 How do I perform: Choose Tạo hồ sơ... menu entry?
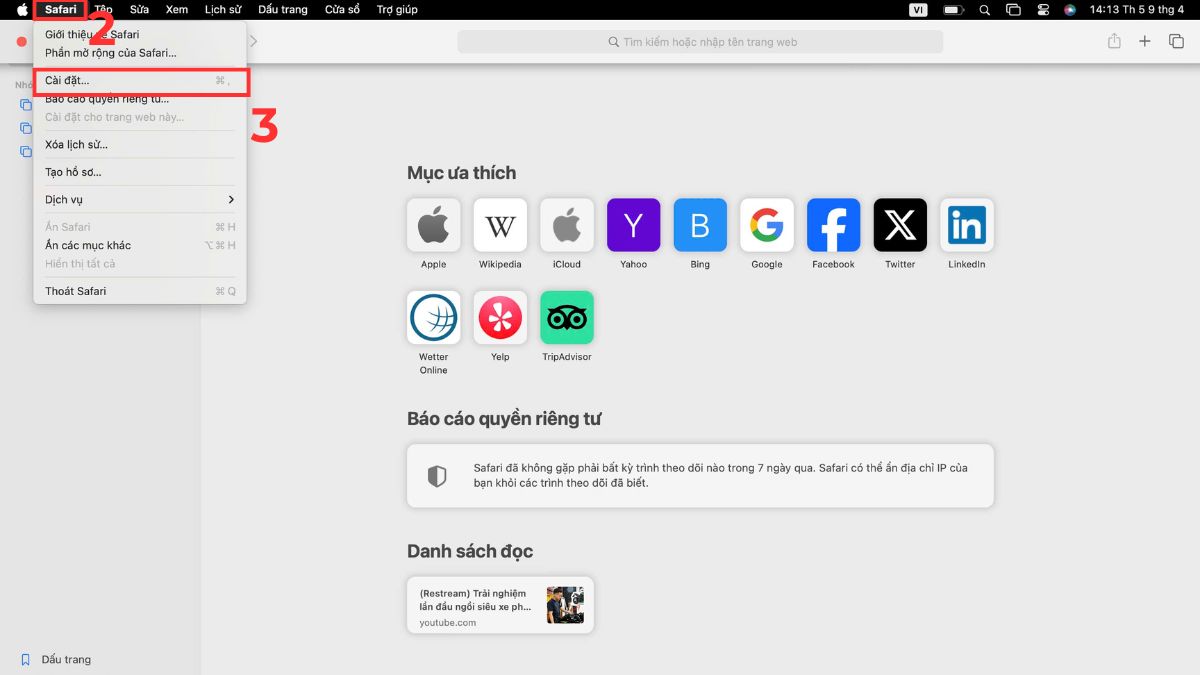(73, 172)
